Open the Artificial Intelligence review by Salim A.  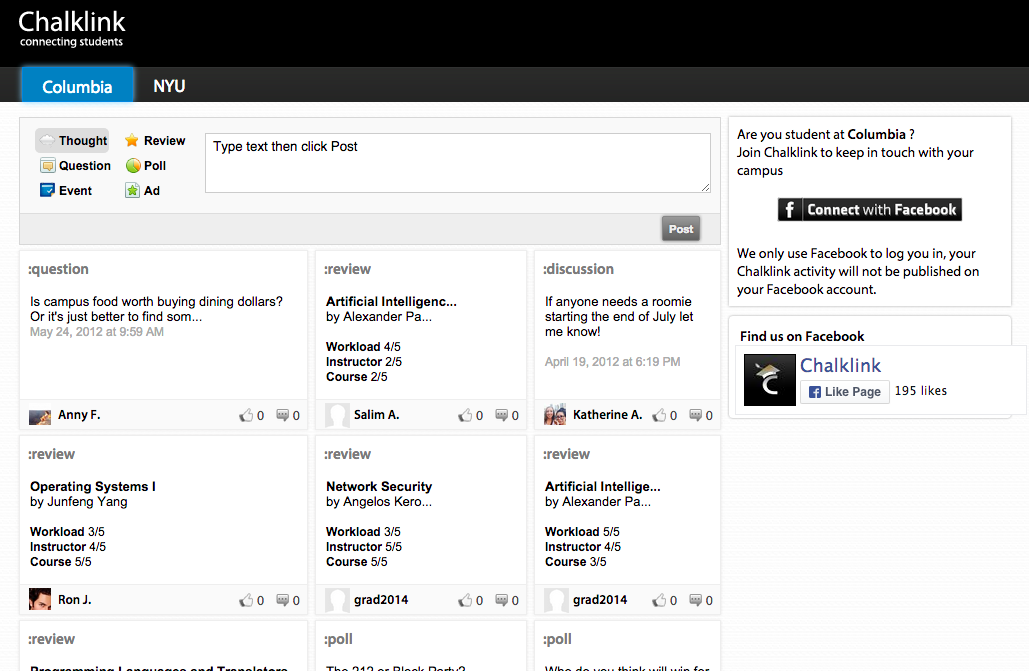391,301
